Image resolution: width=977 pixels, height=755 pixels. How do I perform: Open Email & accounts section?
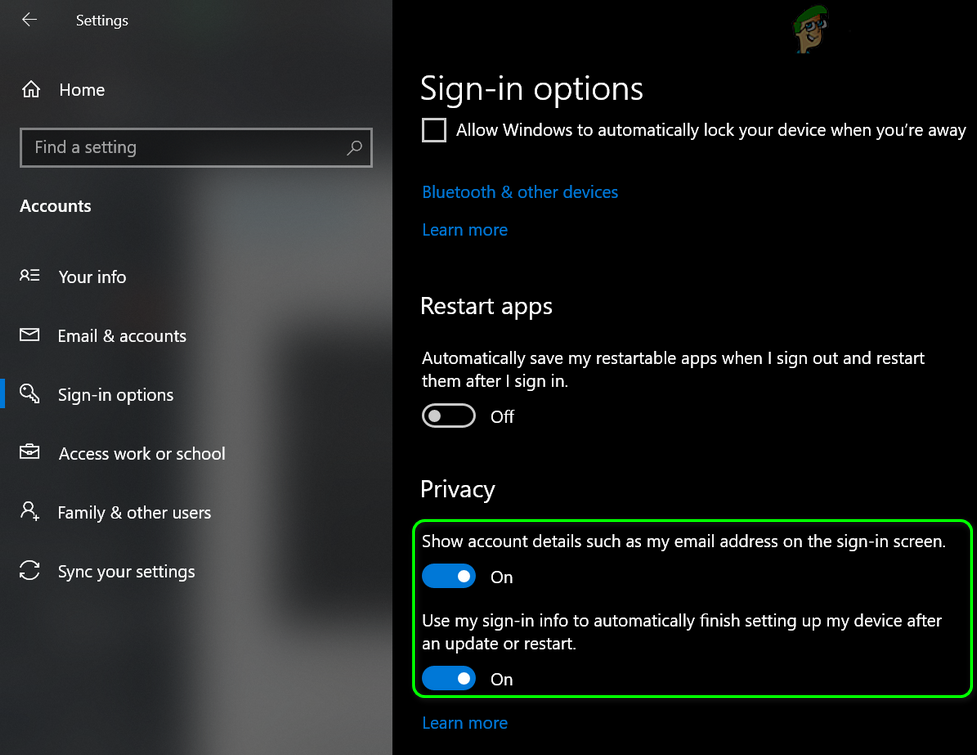pyautogui.click(x=122, y=336)
